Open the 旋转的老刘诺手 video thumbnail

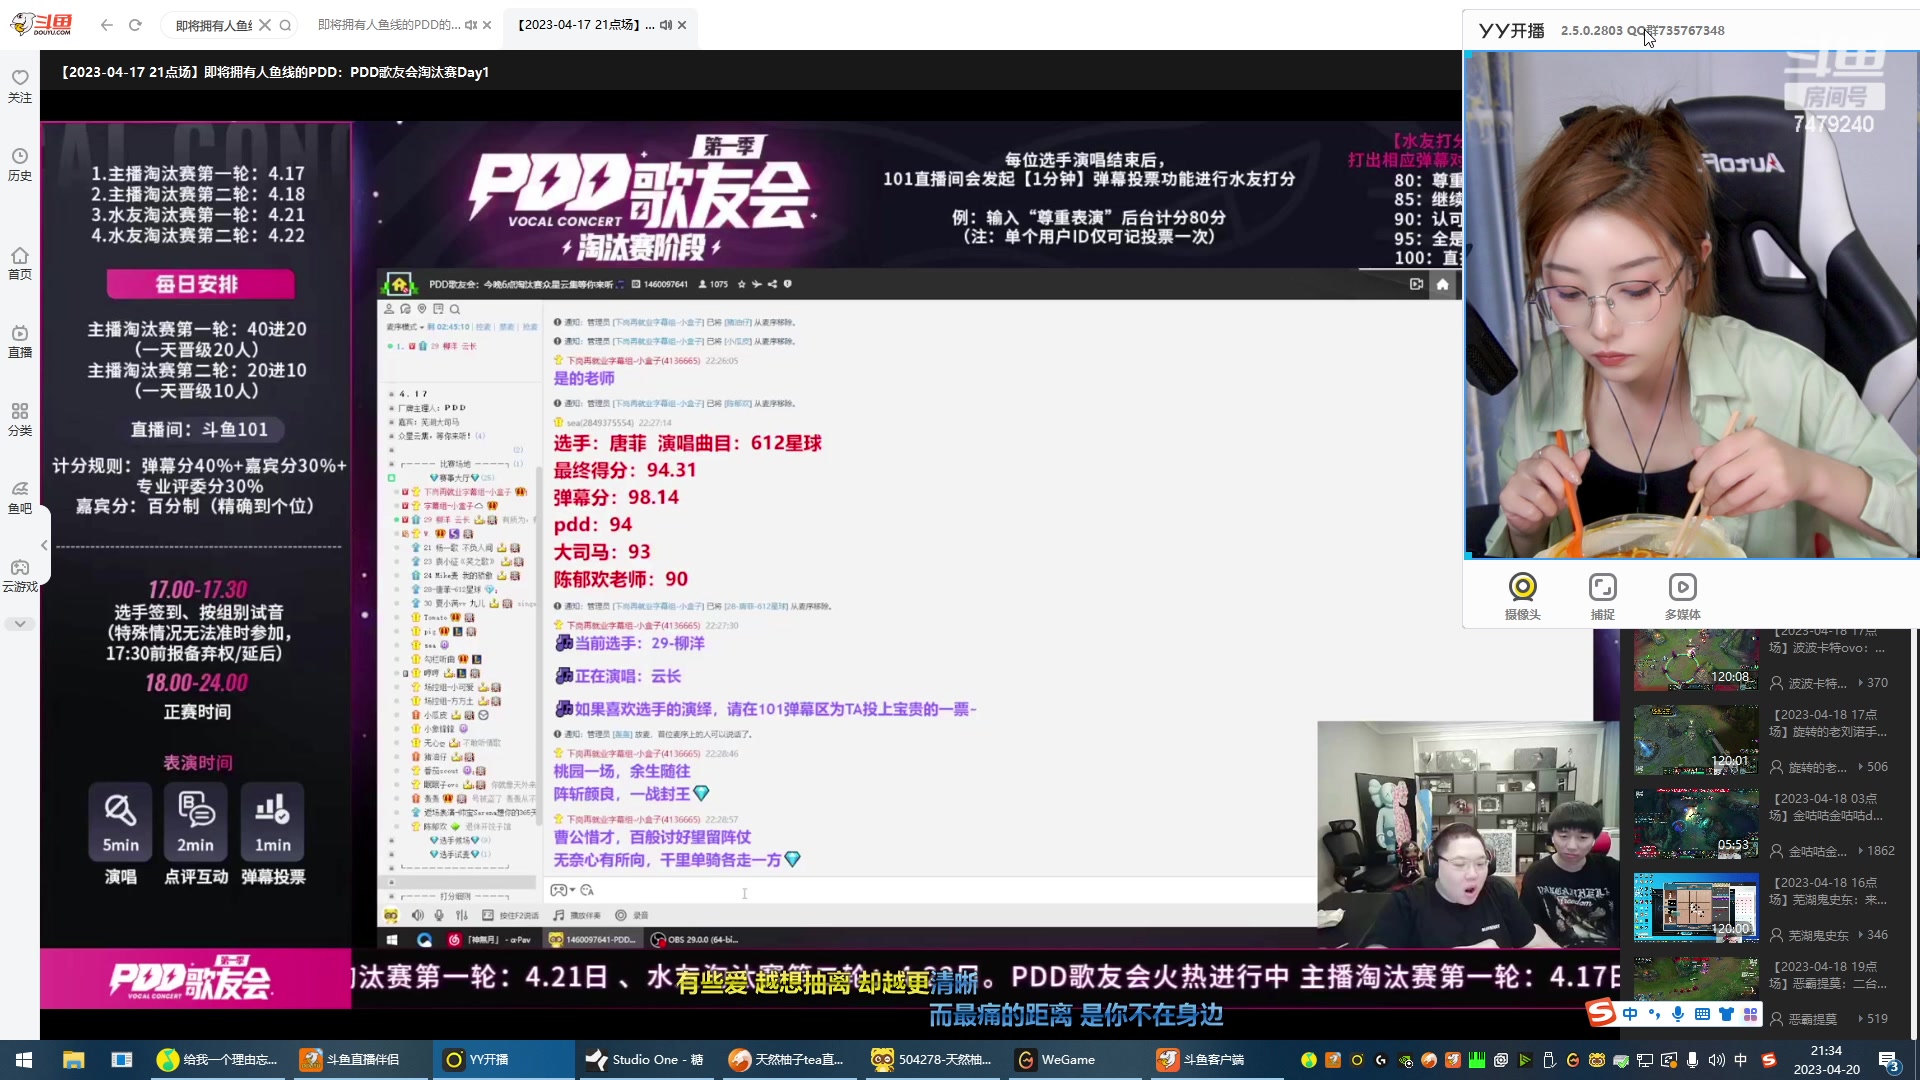[x=1696, y=740]
